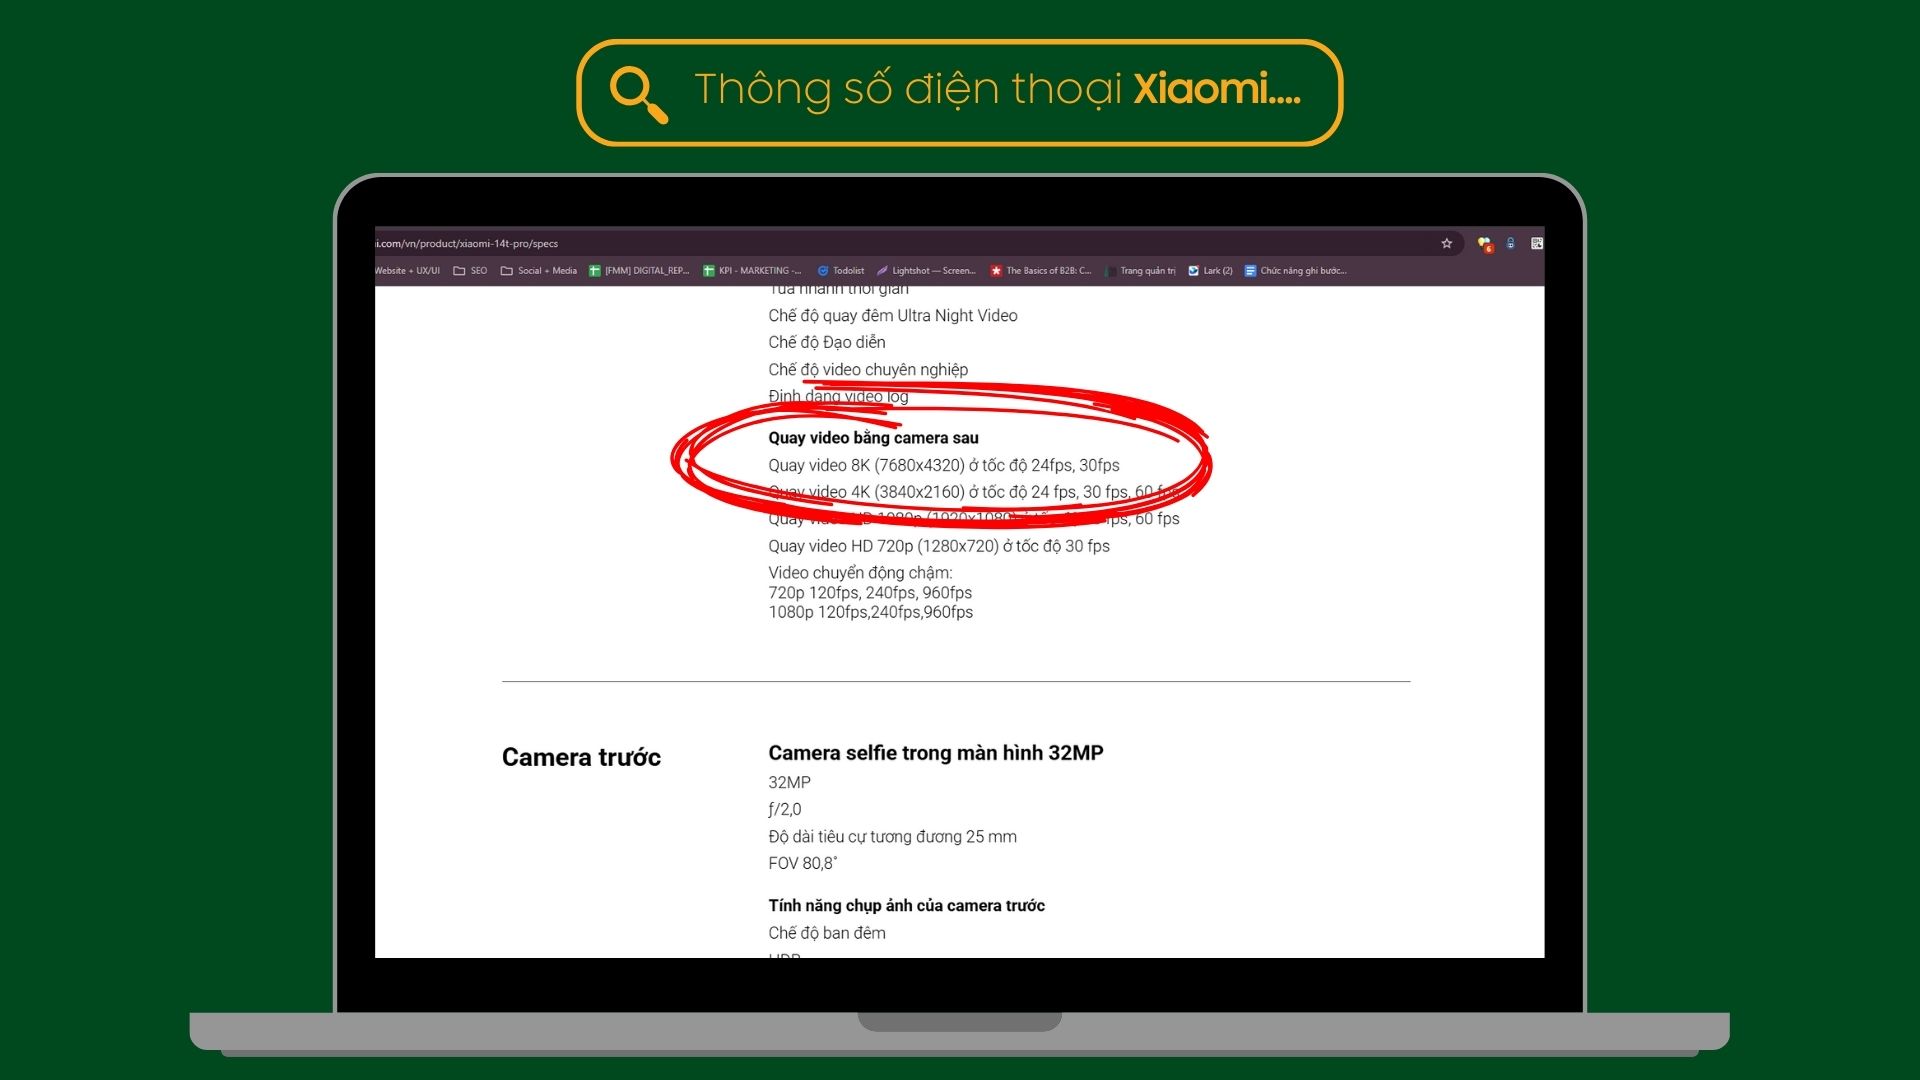The image size is (1920, 1080).
Task: Open the SEO bookmarks folder
Action: (470, 270)
